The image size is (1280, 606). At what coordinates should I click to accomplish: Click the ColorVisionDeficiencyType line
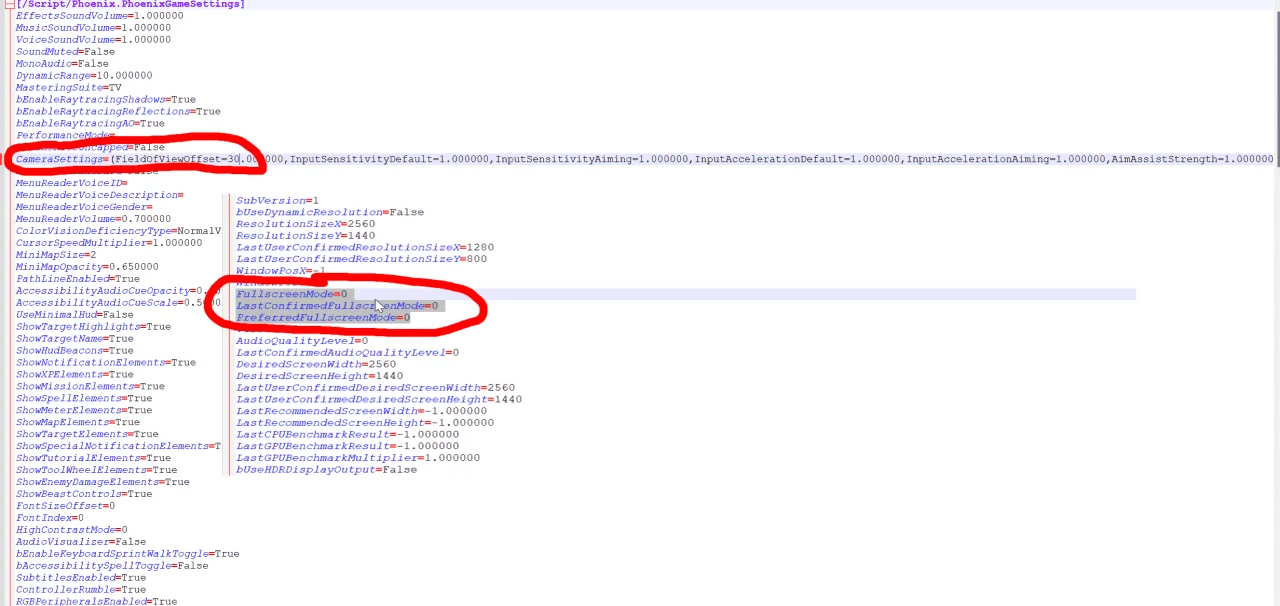(x=118, y=232)
